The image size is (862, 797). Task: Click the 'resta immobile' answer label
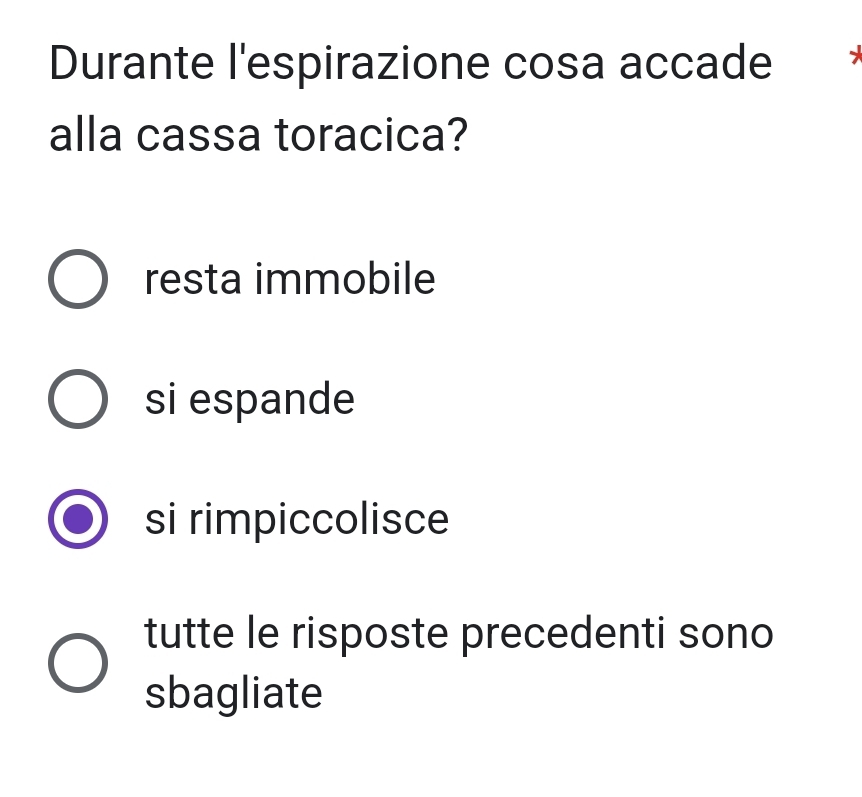click(290, 280)
